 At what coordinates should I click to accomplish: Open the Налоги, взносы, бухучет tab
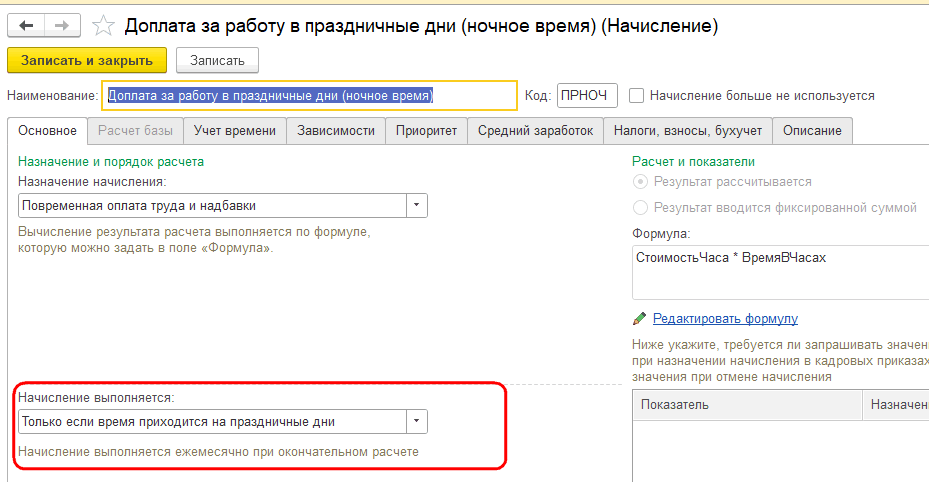pos(688,131)
